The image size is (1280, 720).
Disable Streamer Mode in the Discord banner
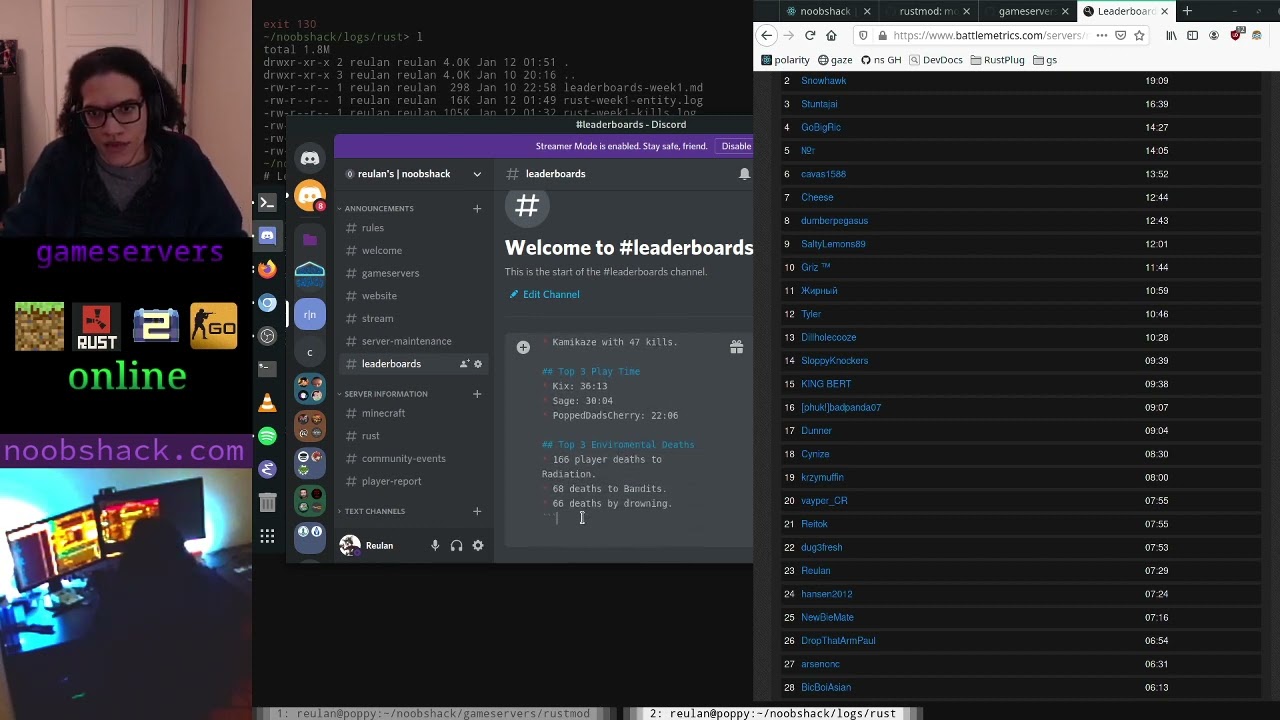(x=736, y=146)
